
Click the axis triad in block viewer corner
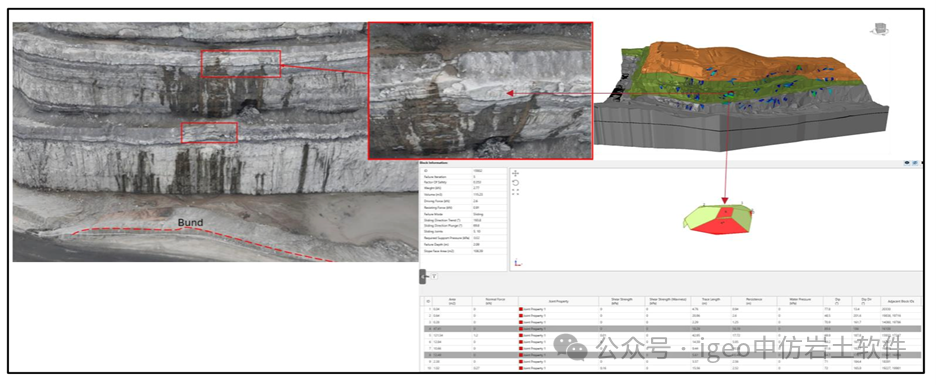click(x=517, y=263)
